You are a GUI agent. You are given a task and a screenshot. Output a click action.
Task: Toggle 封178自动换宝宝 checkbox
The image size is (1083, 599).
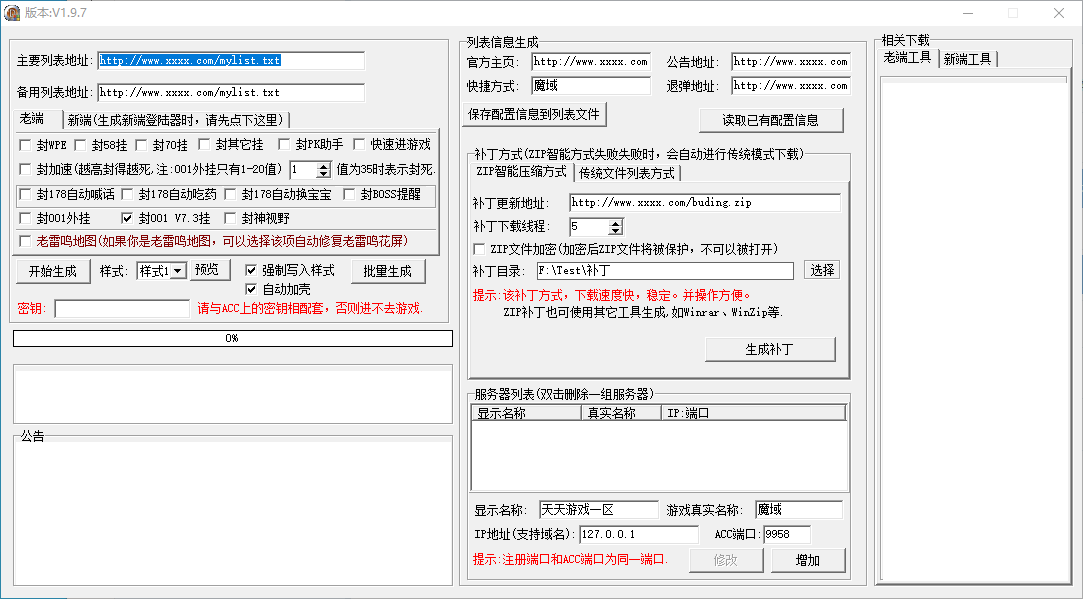[231, 194]
